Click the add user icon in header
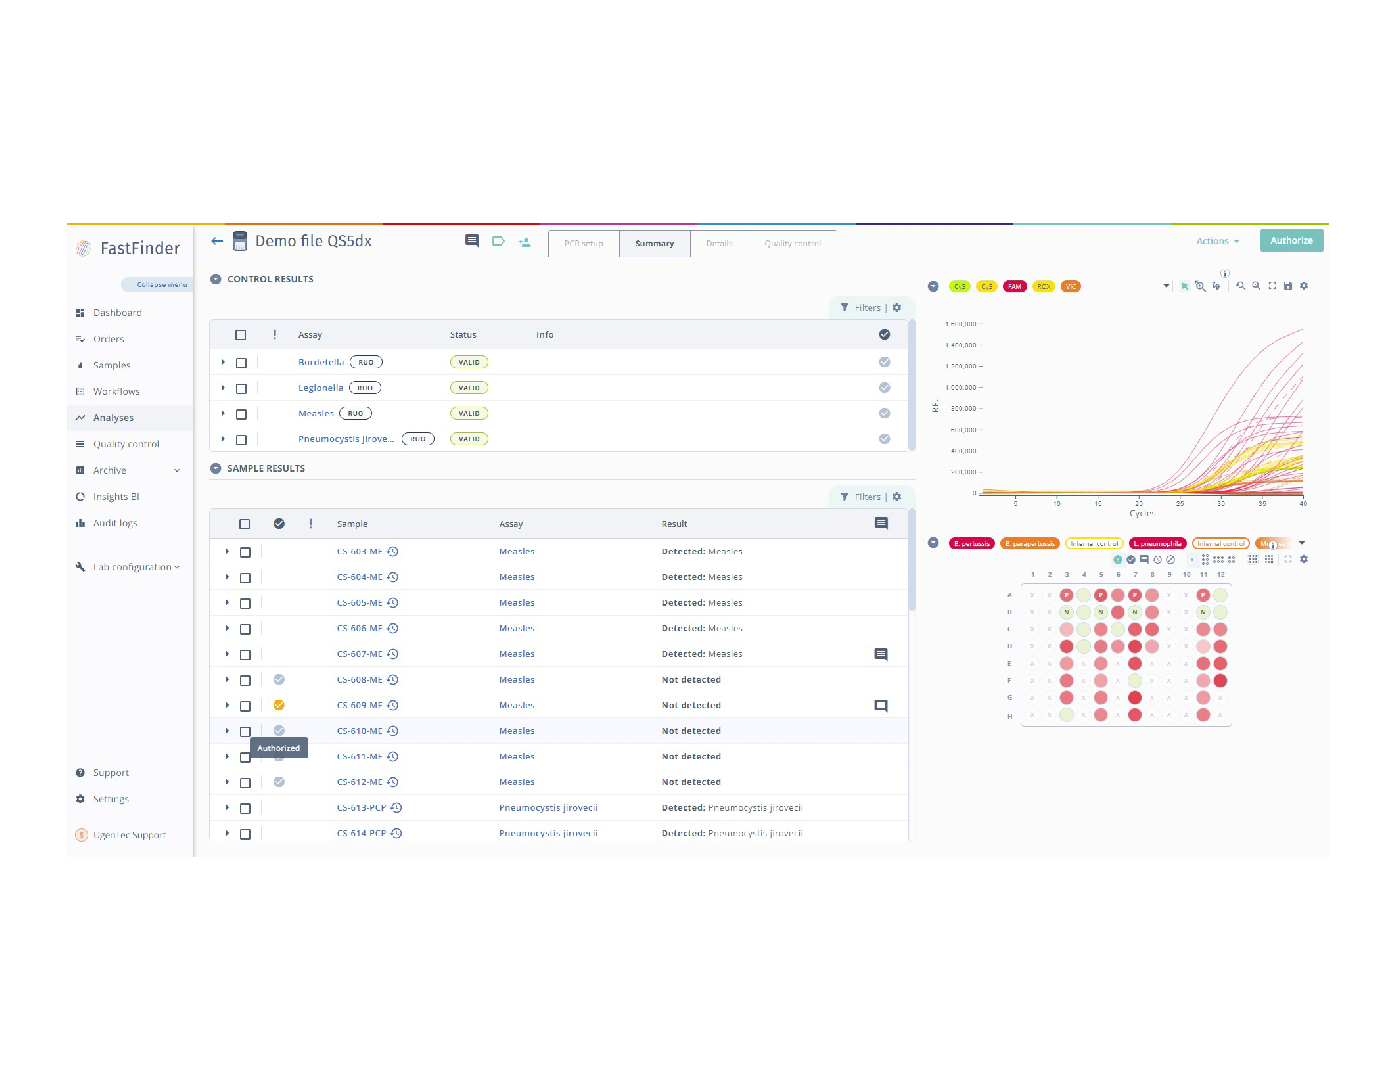This screenshot has height=1080, width=1396. pyautogui.click(x=524, y=242)
